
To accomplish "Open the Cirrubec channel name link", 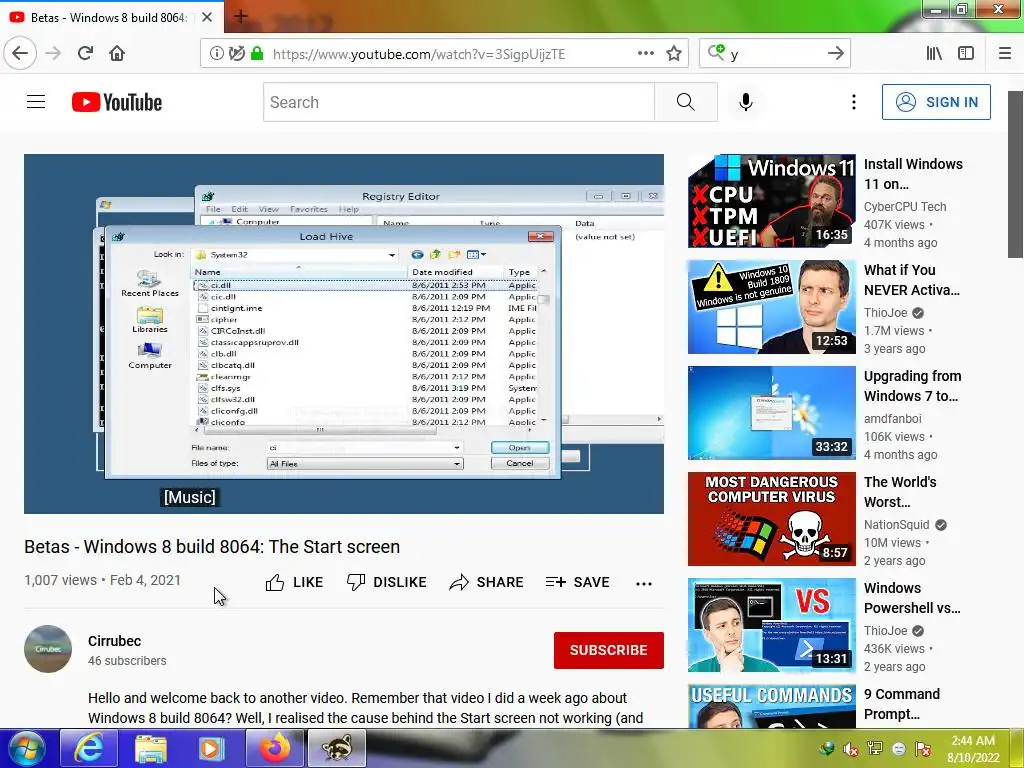I will 114,641.
